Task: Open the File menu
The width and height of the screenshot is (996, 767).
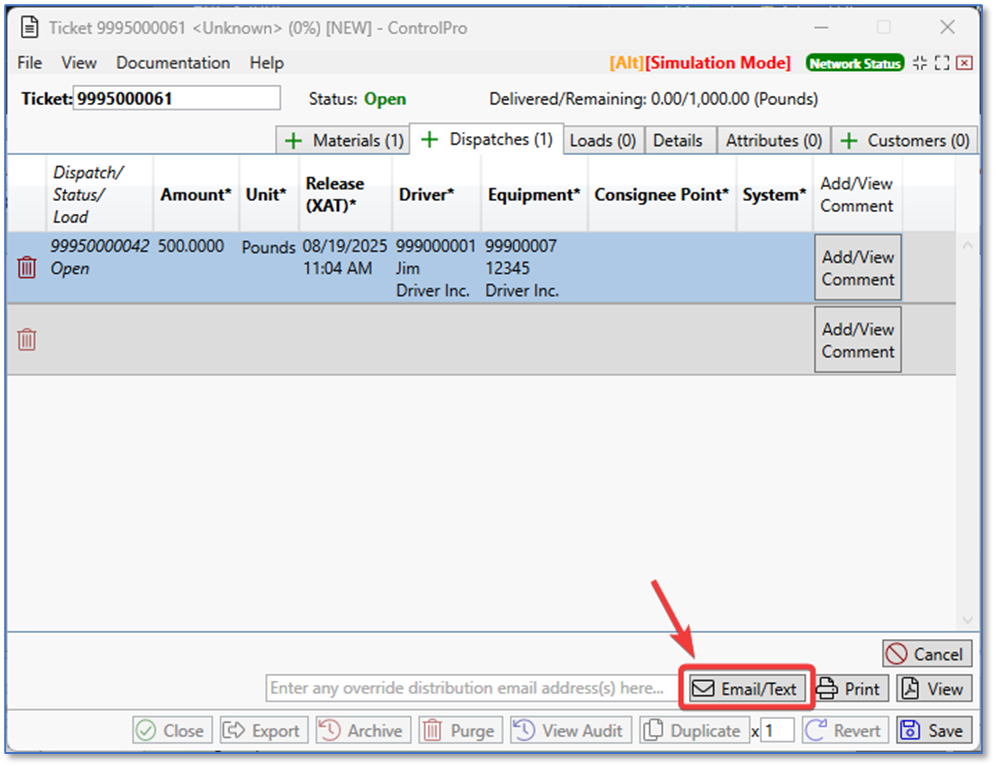Action: click(30, 63)
